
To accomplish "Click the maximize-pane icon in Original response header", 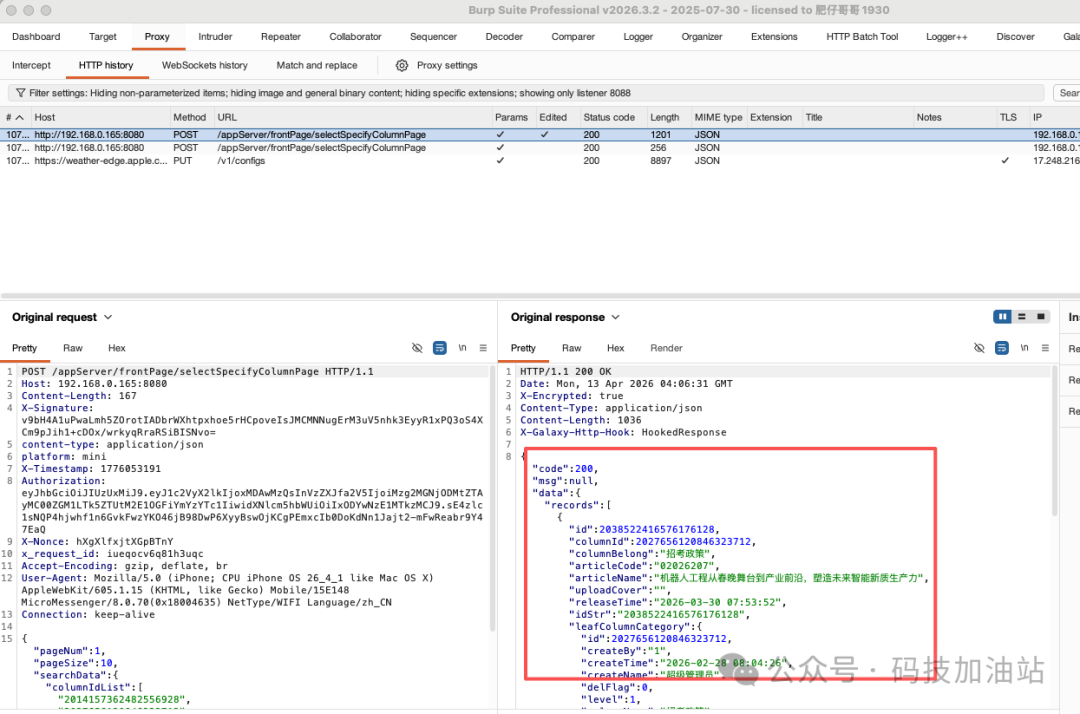I will [1043, 317].
